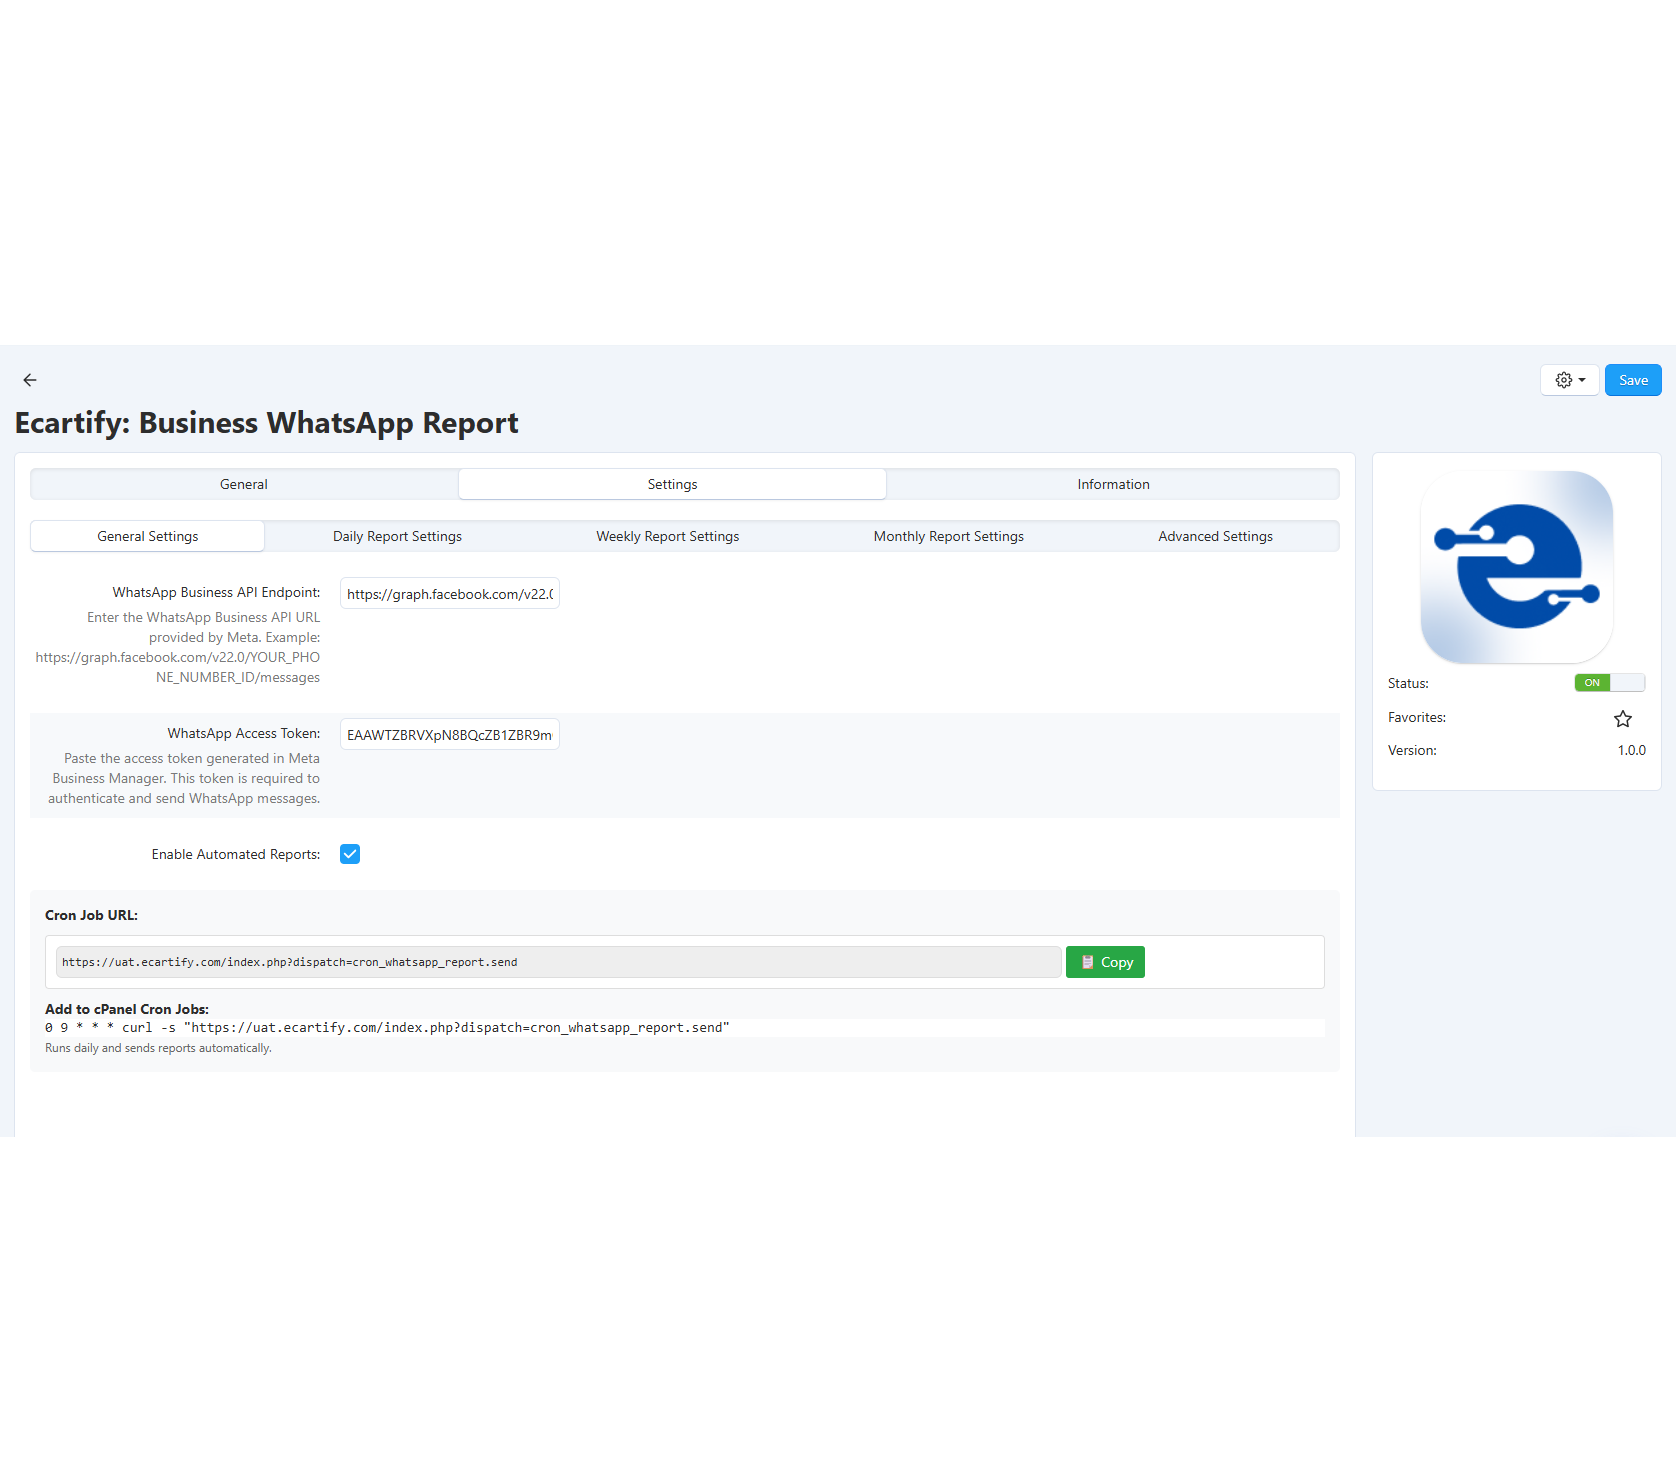Copy the Cron Job URL

[x=1105, y=962]
